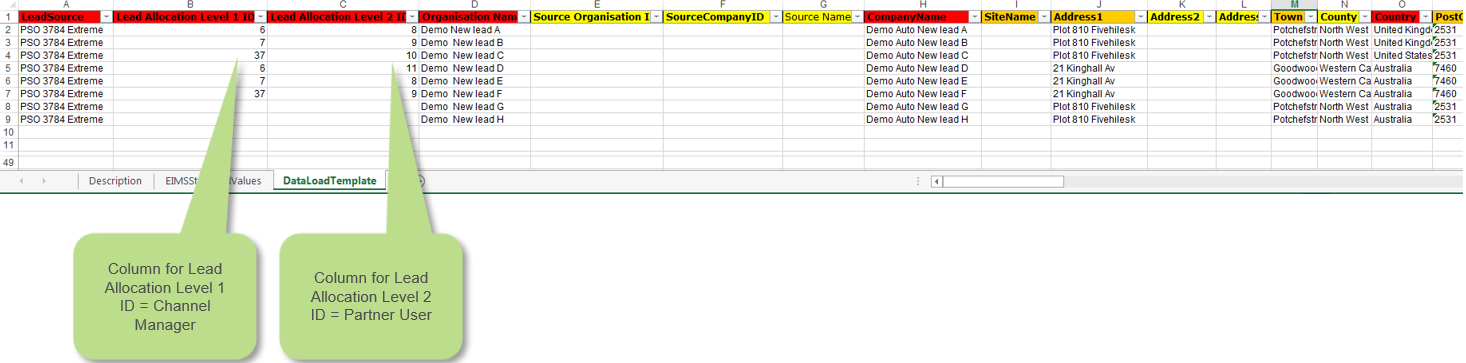Viewport: 1466px width, 363px height.
Task: Open the LeadSource column filter dropdown
Action: point(105,18)
